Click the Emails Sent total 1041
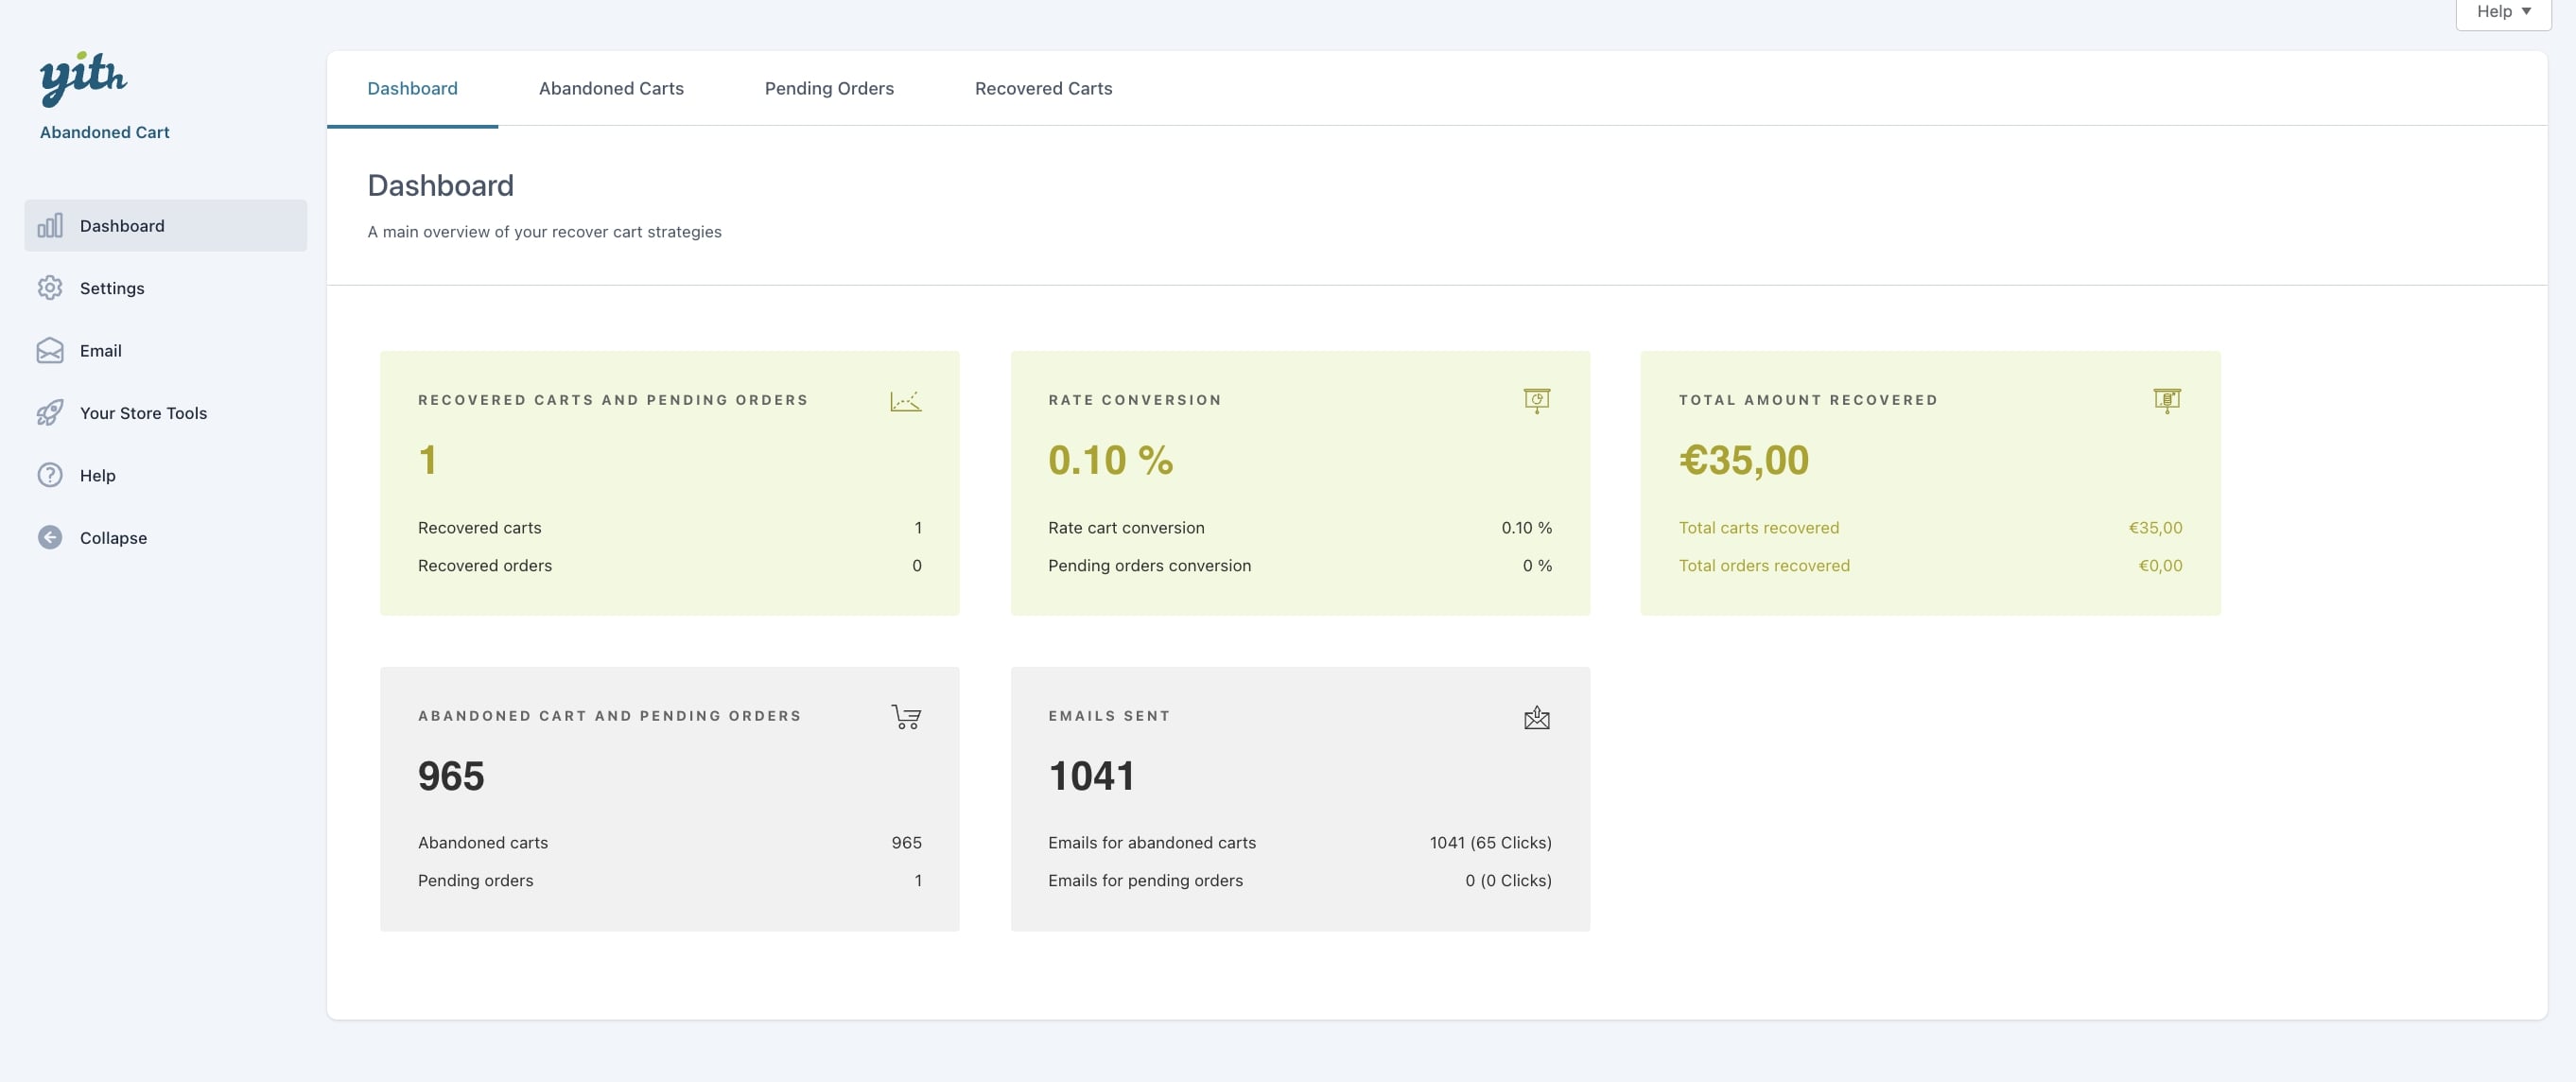The image size is (2576, 1082). point(1091,776)
